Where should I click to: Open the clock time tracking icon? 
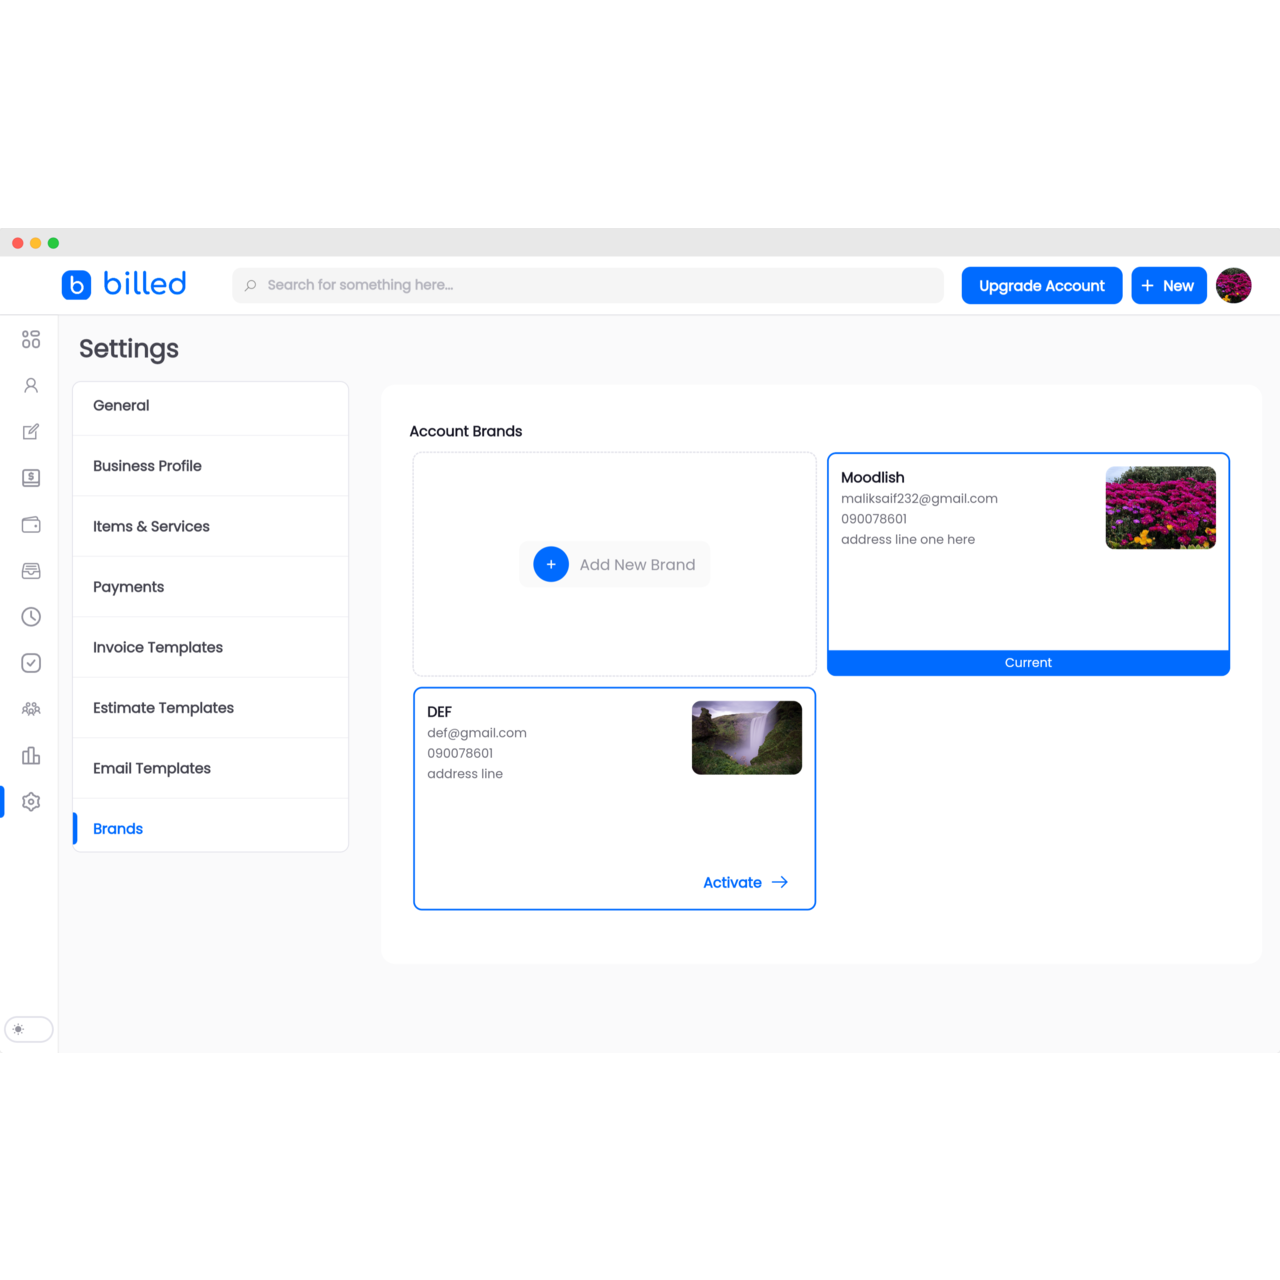[31, 617]
